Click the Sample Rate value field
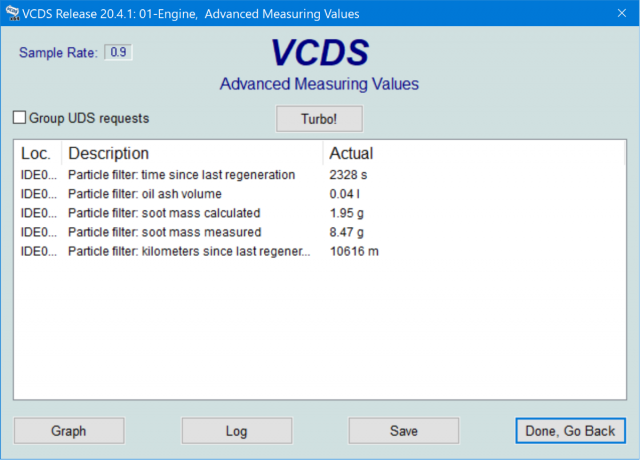The image size is (640, 460). coord(119,52)
